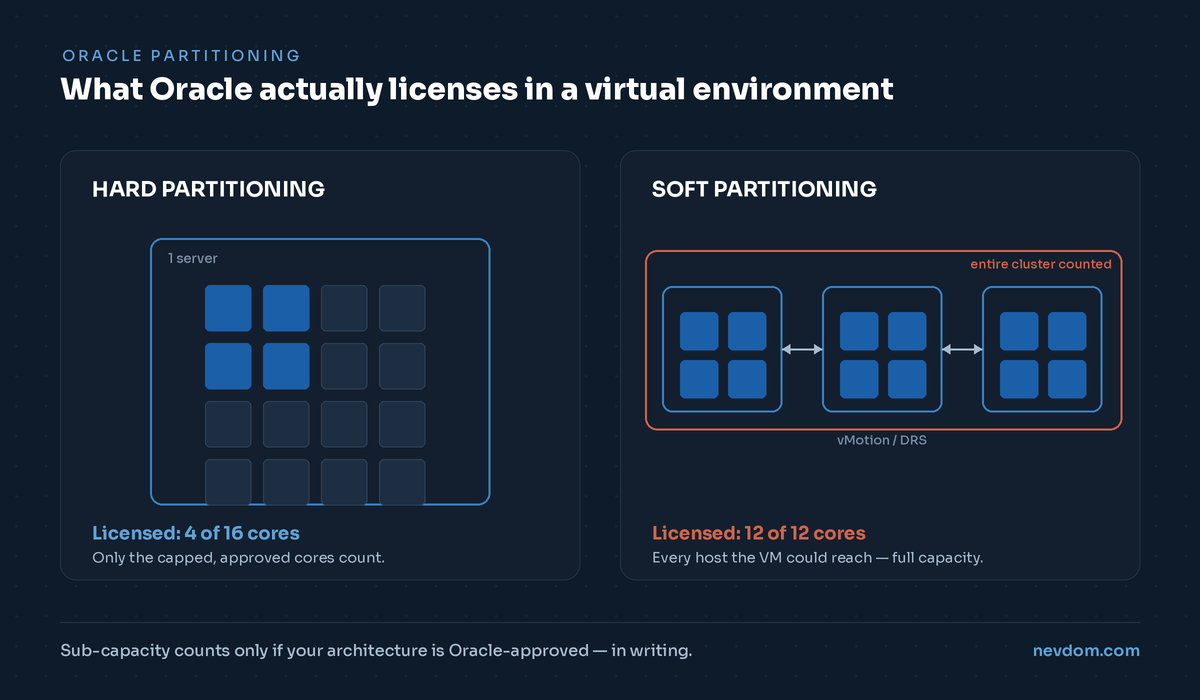Image resolution: width=1200 pixels, height=700 pixels.
Task: Click the ORACLE PARTITIONING eyebrow label
Action: 181,56
